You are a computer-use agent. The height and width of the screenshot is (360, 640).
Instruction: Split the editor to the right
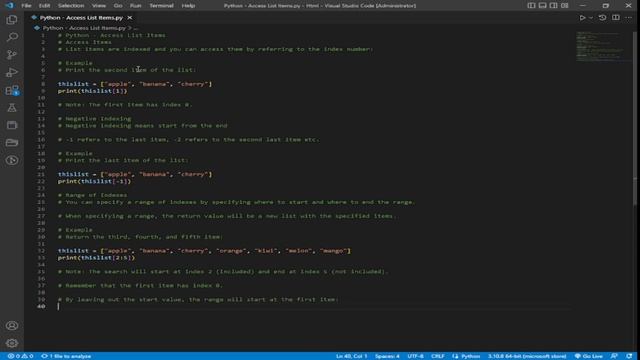point(616,18)
